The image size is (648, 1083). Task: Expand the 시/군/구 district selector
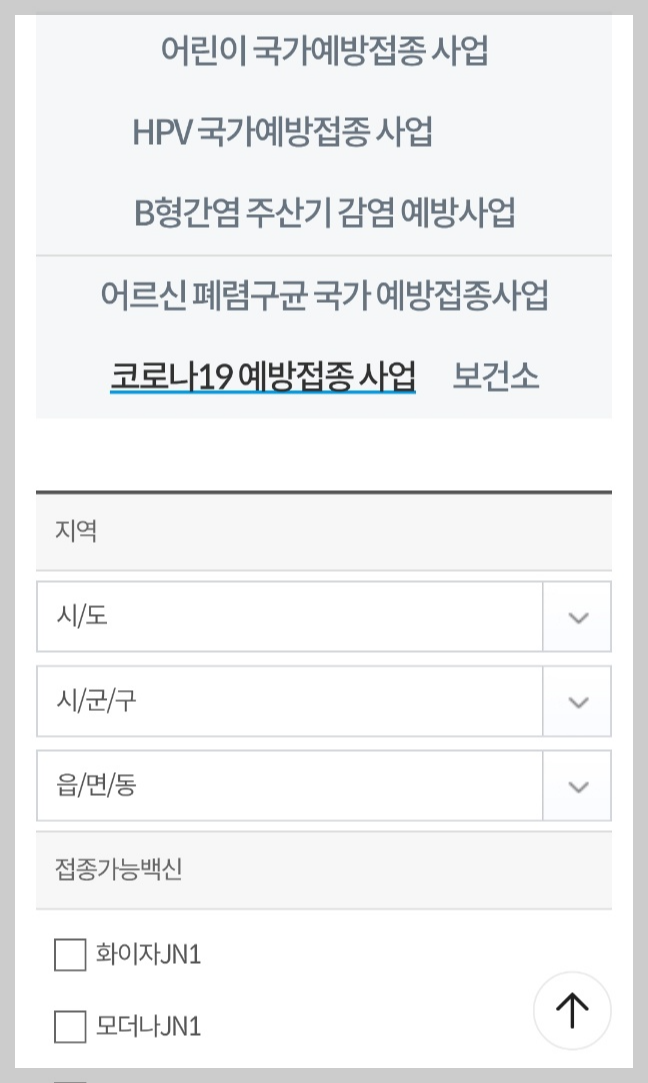tap(290, 701)
